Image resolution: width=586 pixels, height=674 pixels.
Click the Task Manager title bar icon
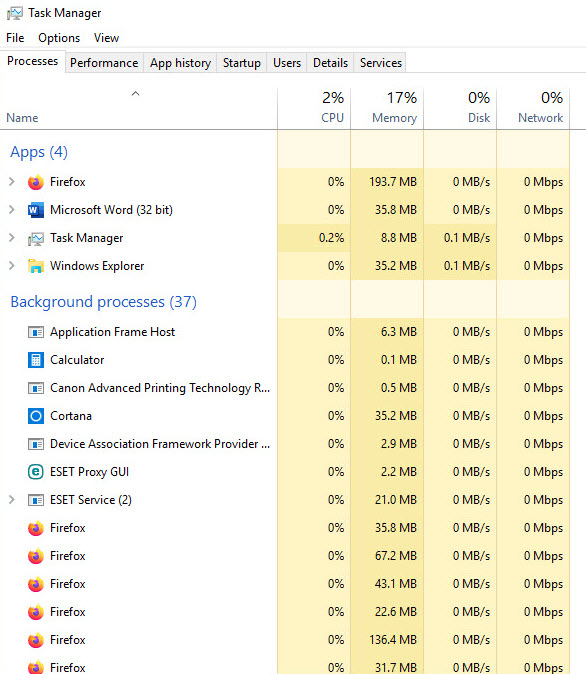[15, 13]
